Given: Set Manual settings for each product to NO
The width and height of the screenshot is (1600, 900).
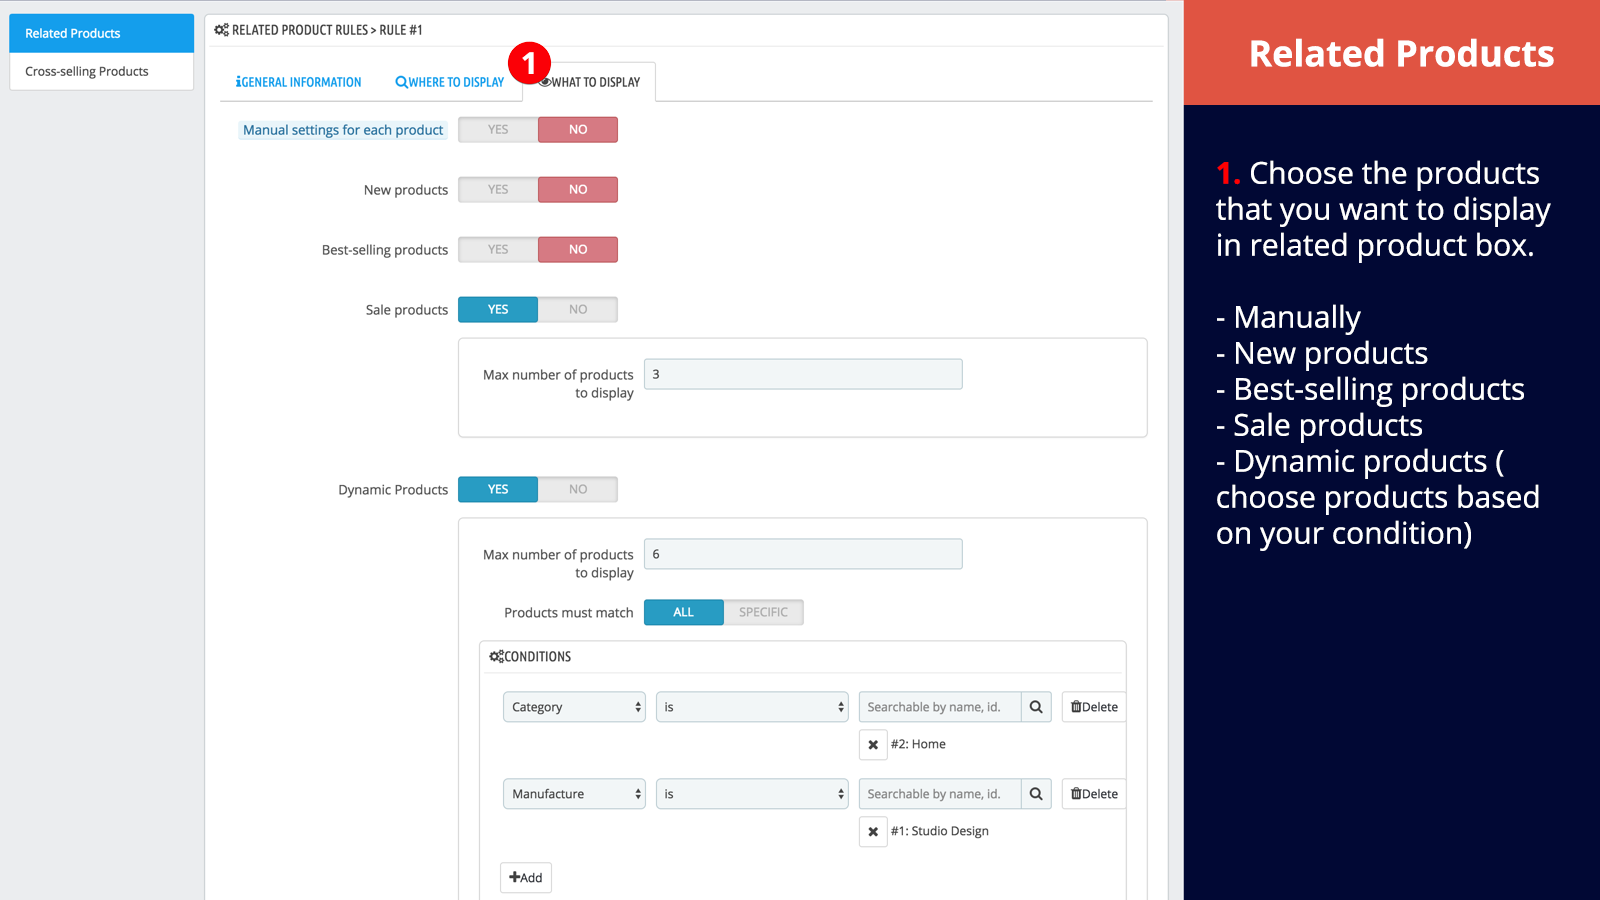Looking at the screenshot, I should pyautogui.click(x=578, y=130).
